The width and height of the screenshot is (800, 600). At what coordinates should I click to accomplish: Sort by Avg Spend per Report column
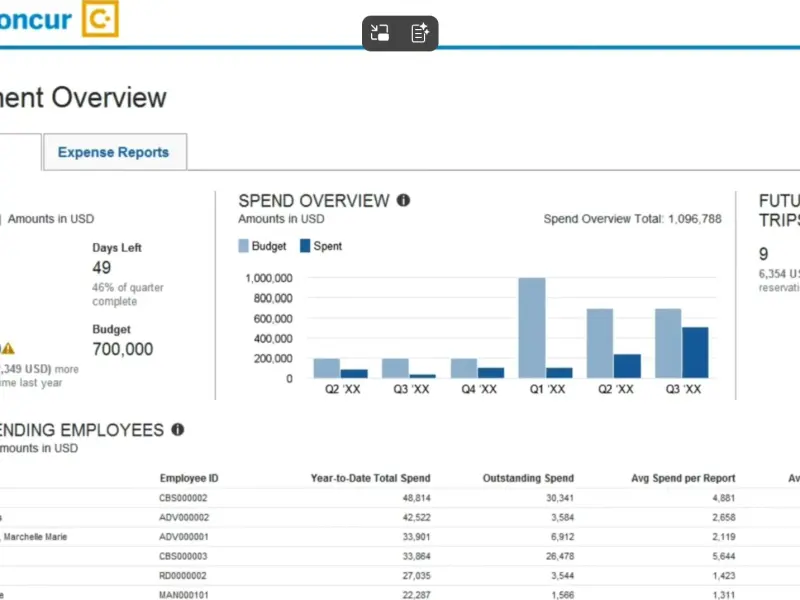(x=683, y=479)
